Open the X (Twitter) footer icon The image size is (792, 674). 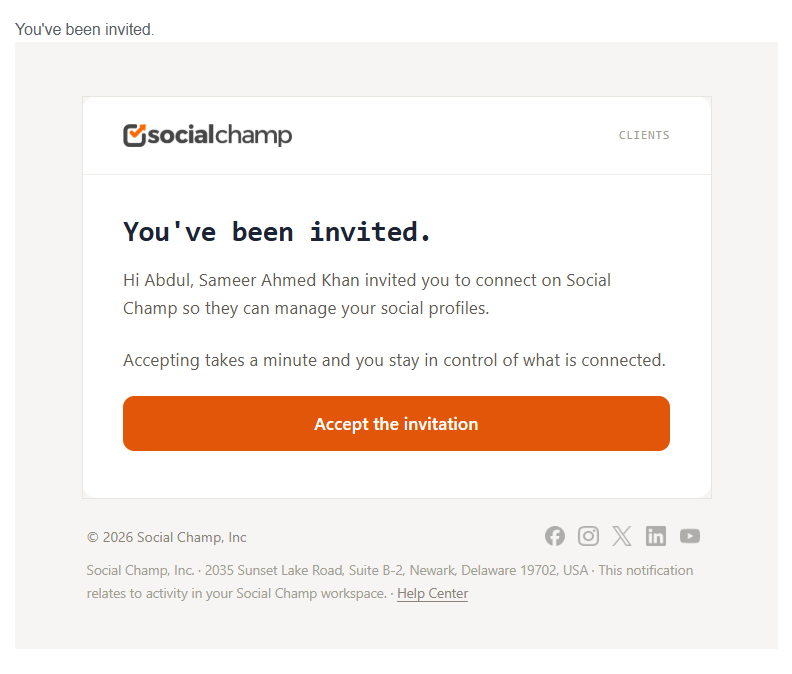[x=622, y=536]
